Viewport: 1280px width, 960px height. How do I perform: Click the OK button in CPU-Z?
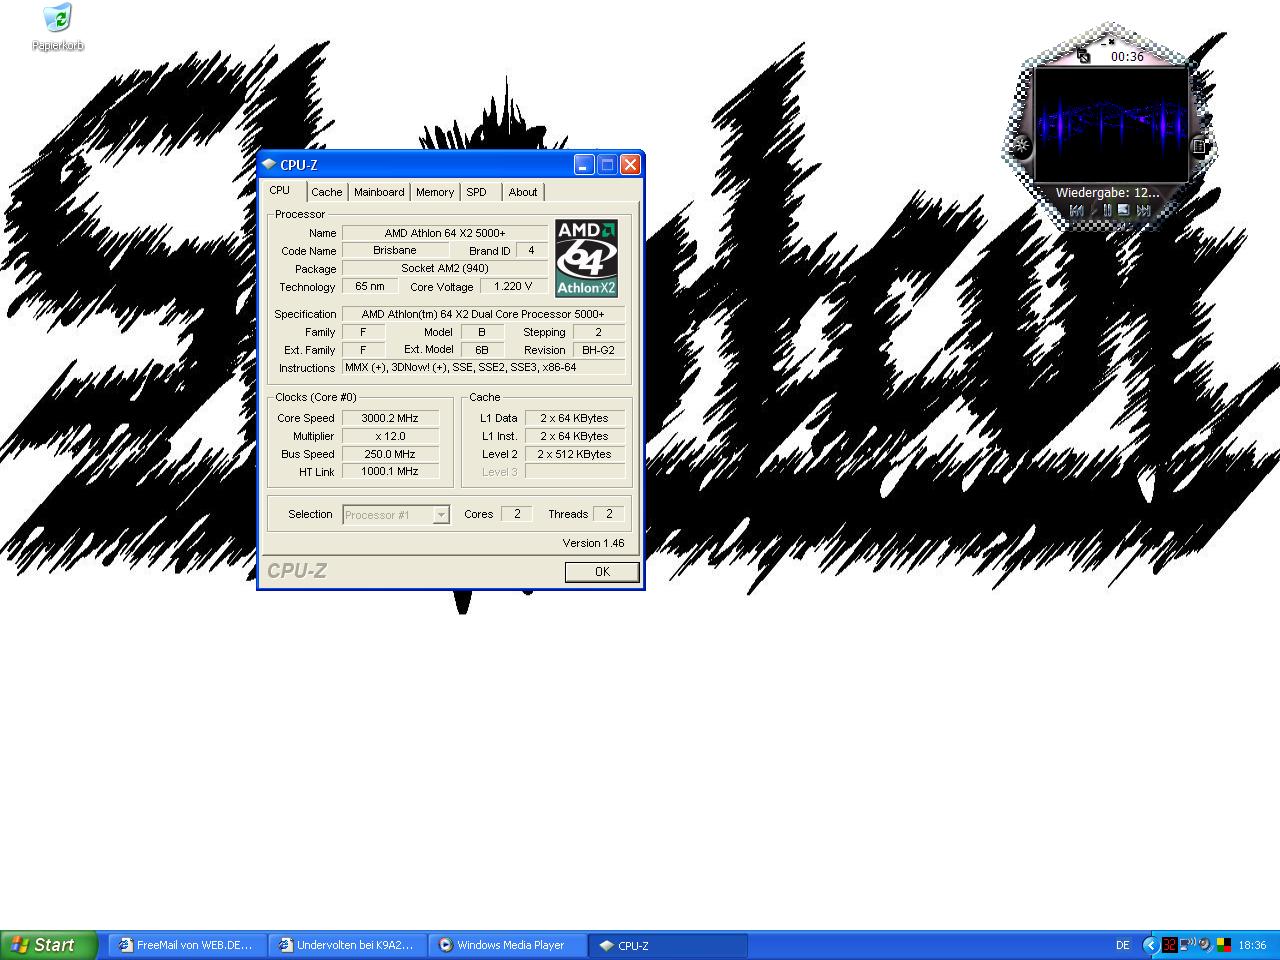(x=602, y=572)
